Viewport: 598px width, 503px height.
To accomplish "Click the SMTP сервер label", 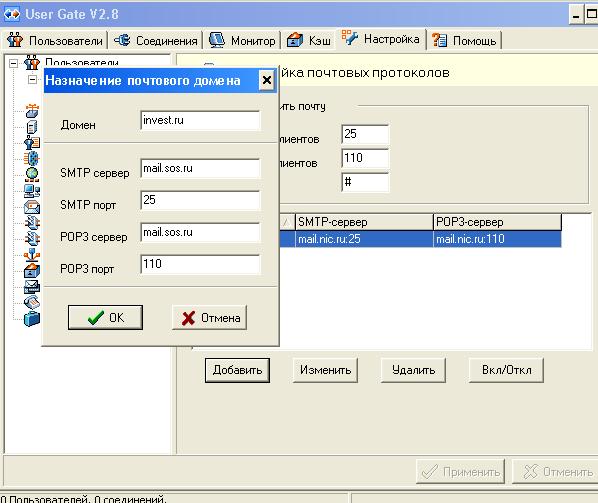I will click(95, 173).
